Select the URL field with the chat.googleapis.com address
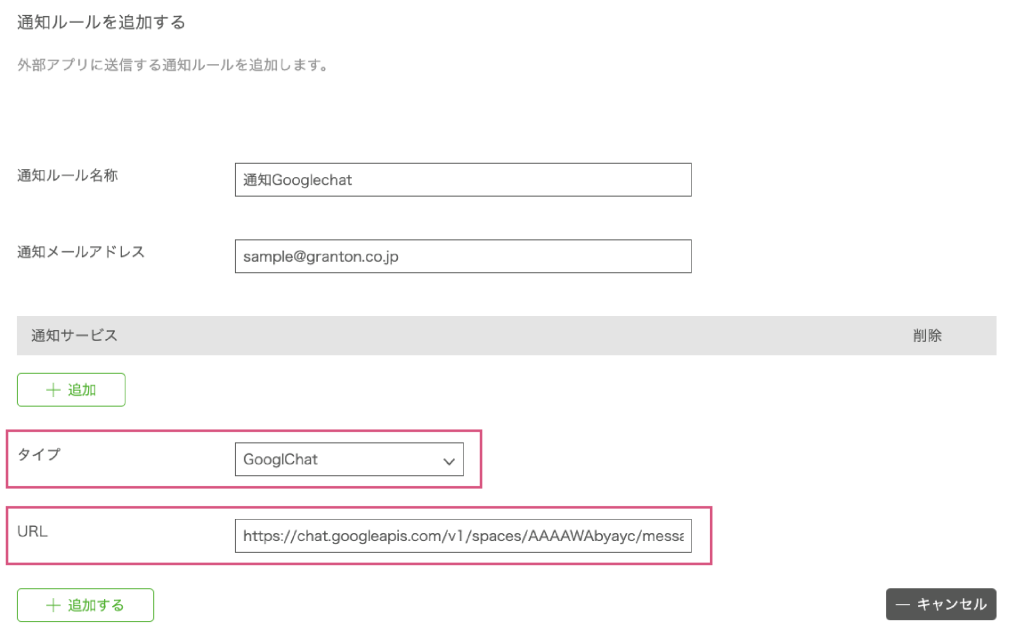Screen dimensions: 1024x639 462,536
